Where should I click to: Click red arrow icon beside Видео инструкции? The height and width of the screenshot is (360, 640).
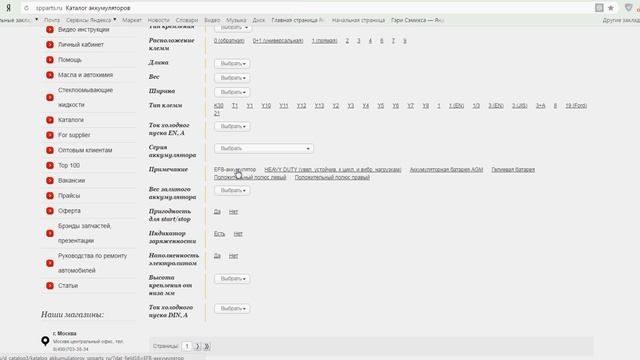click(50, 29)
